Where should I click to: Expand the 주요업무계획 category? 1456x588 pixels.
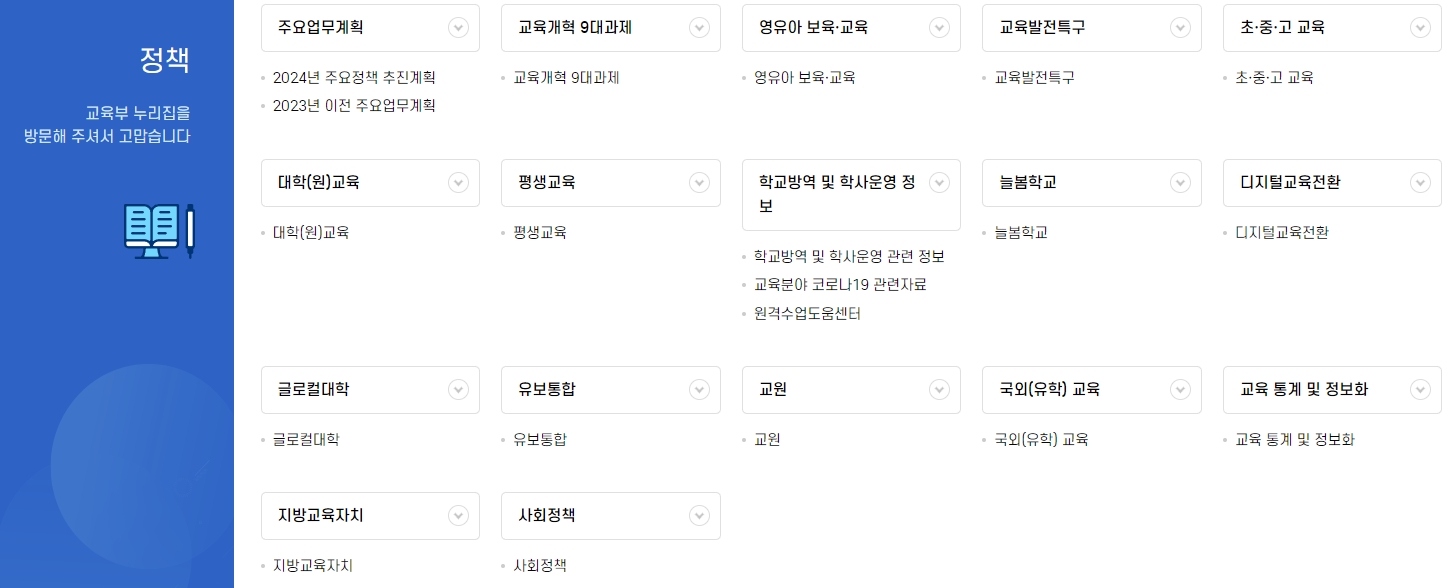click(458, 27)
